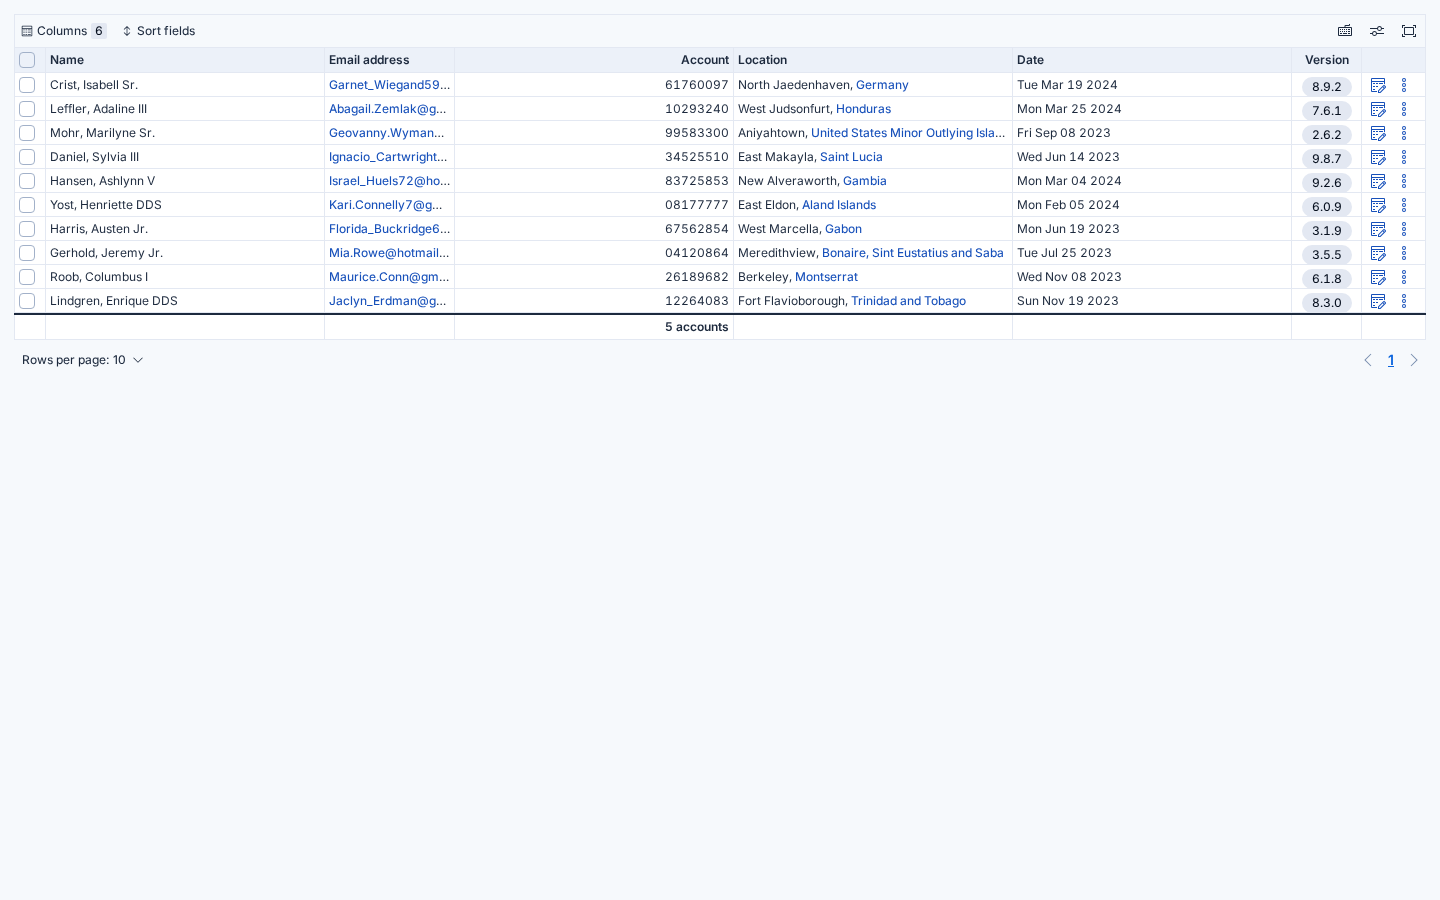Open table settings sliders icon
Image resolution: width=1440 pixels, height=900 pixels.
click(x=1377, y=31)
